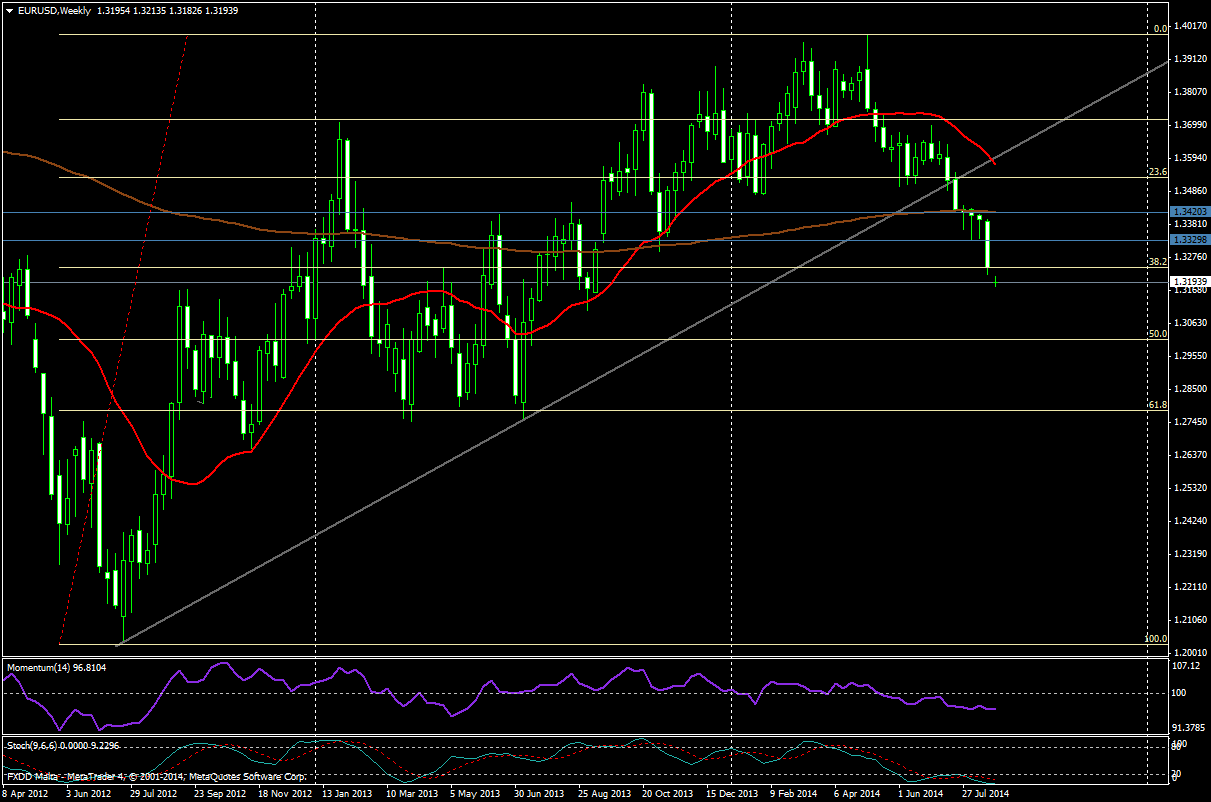The height and width of the screenshot is (802, 1211).
Task: Click the chart menu triangle beside EURUSD,Weekly
Action: click(x=9, y=10)
